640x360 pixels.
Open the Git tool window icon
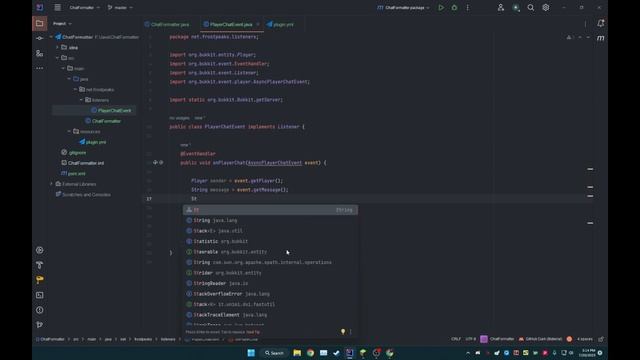click(40, 325)
